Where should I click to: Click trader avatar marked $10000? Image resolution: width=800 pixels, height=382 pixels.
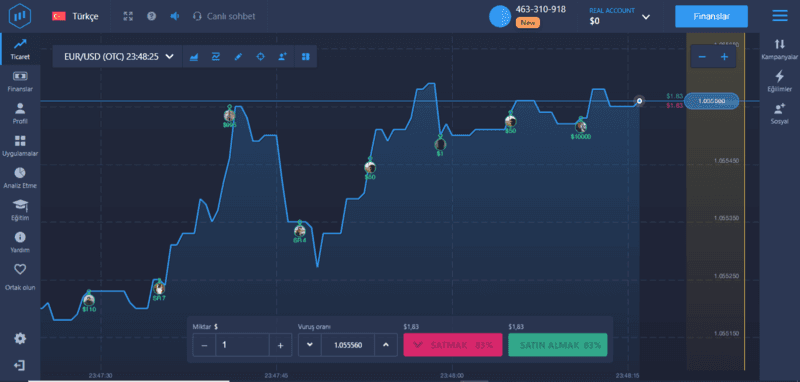(x=581, y=126)
